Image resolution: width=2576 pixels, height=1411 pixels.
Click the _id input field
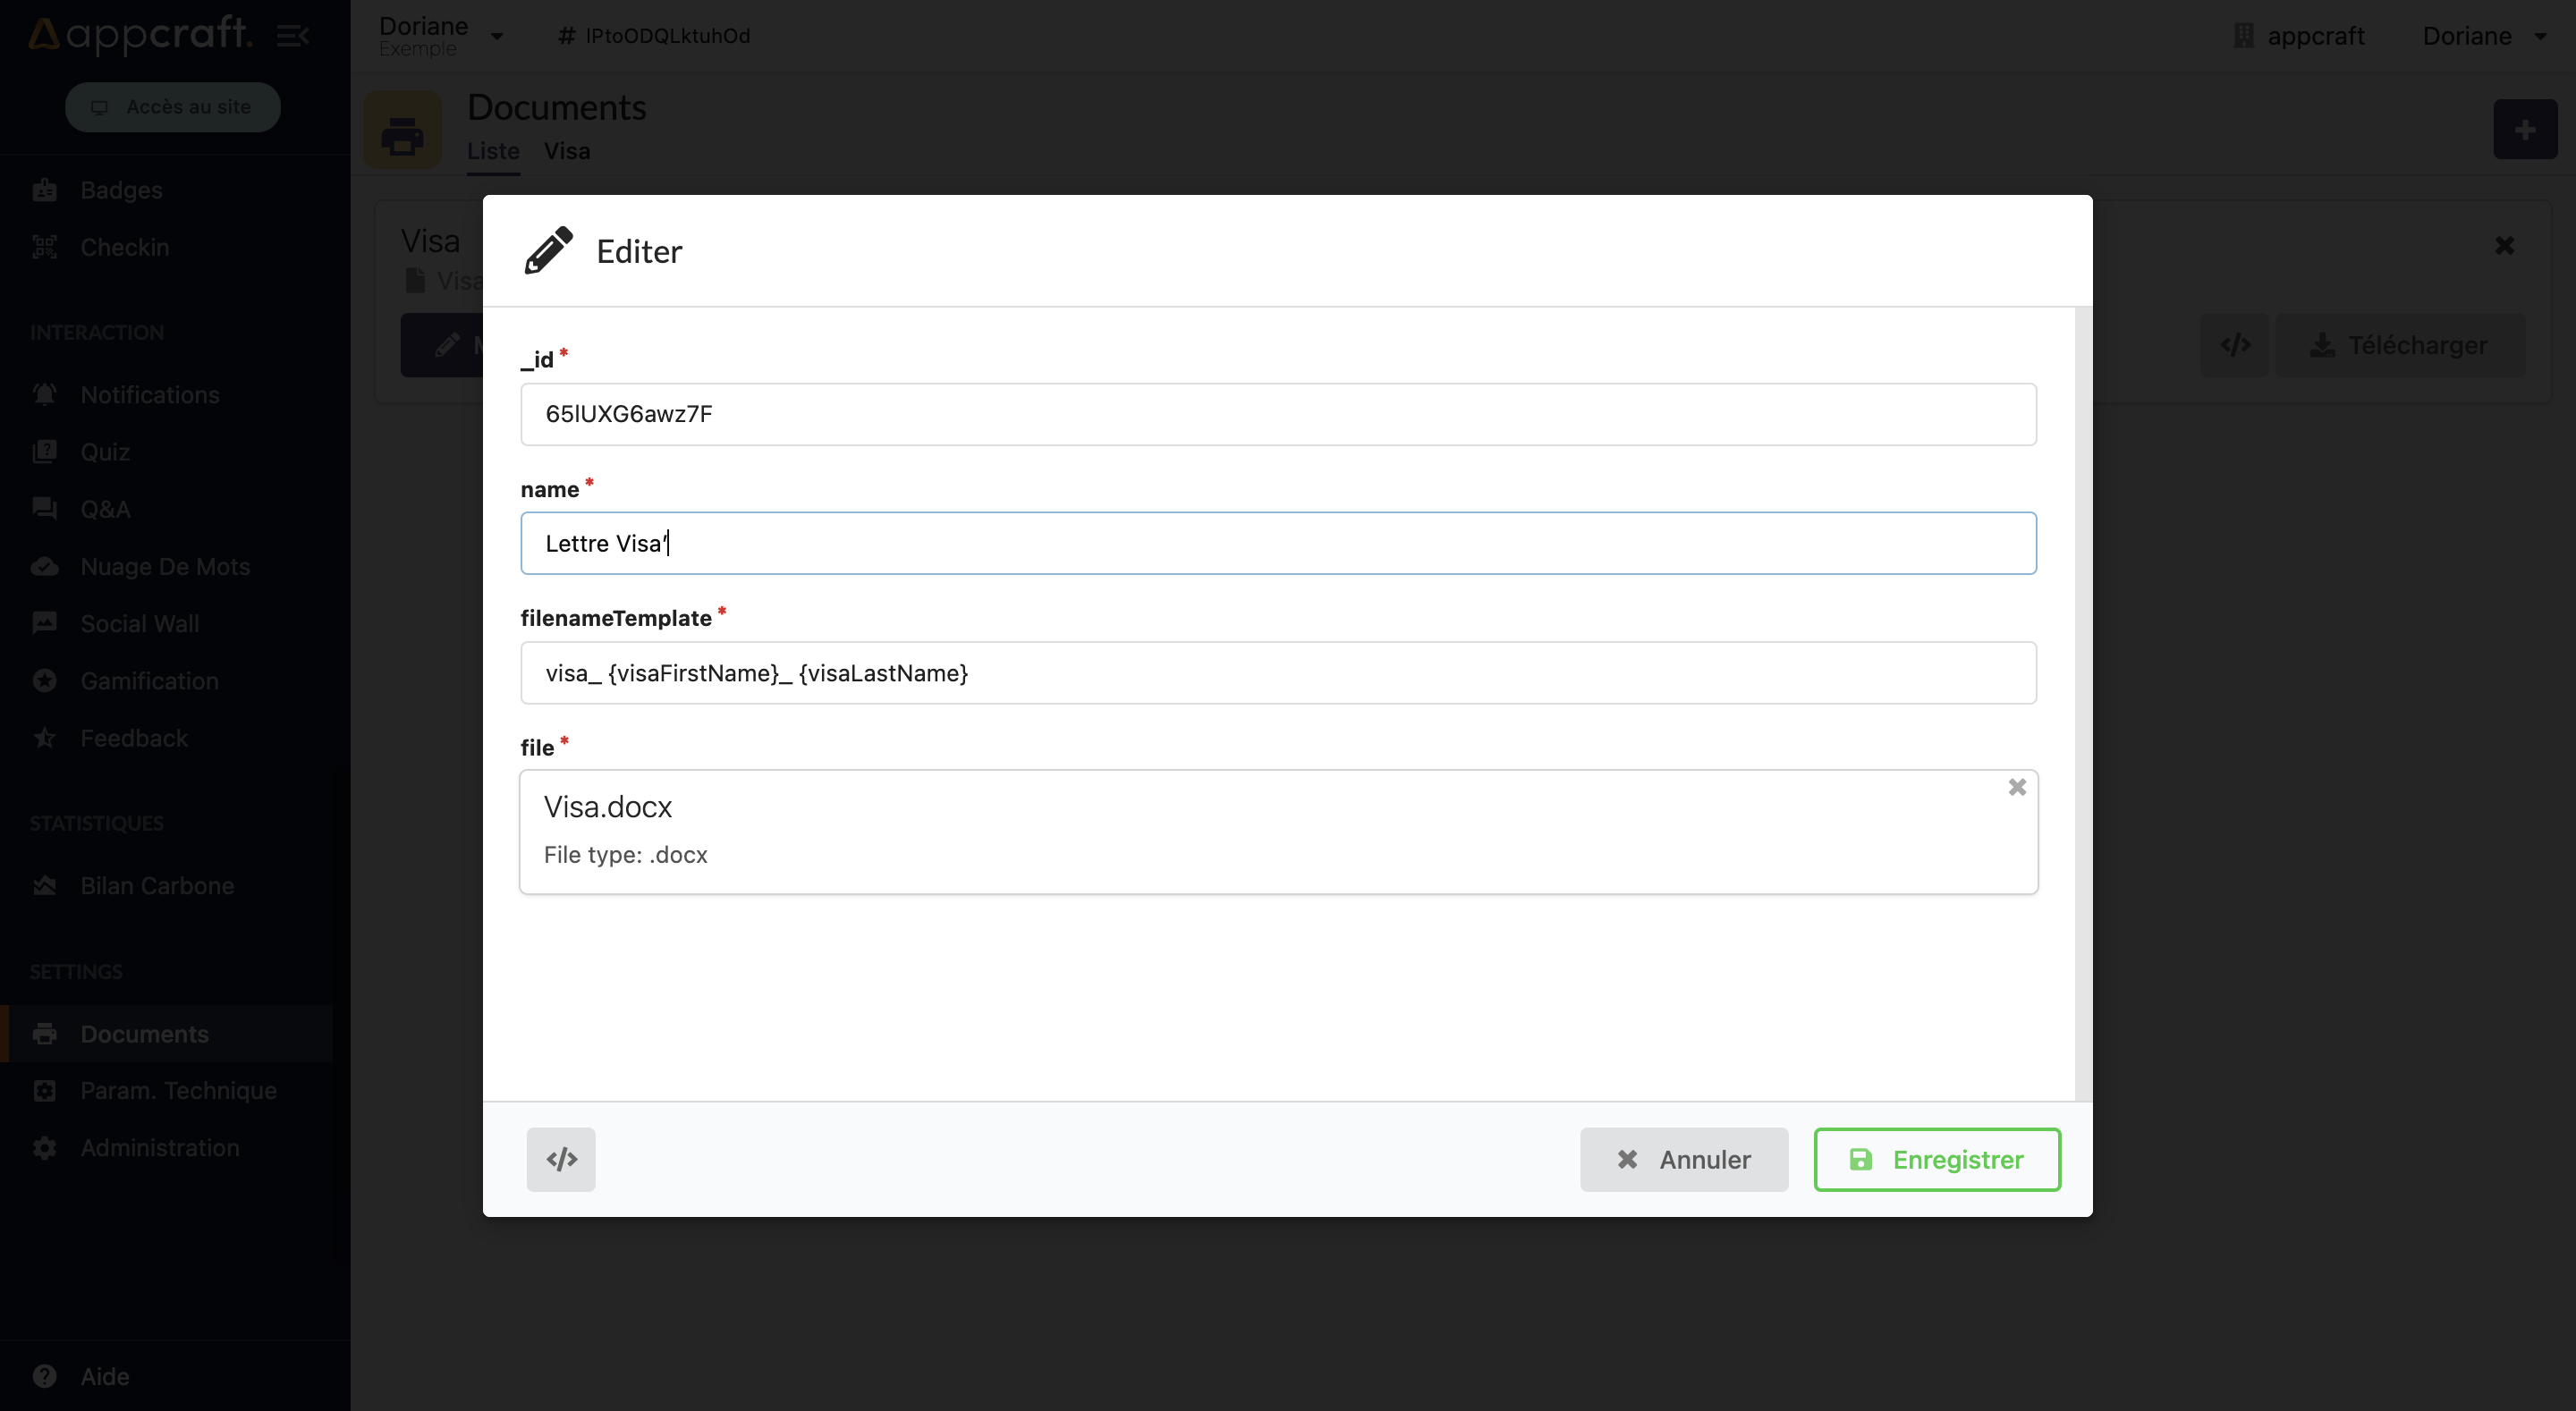click(1277, 414)
